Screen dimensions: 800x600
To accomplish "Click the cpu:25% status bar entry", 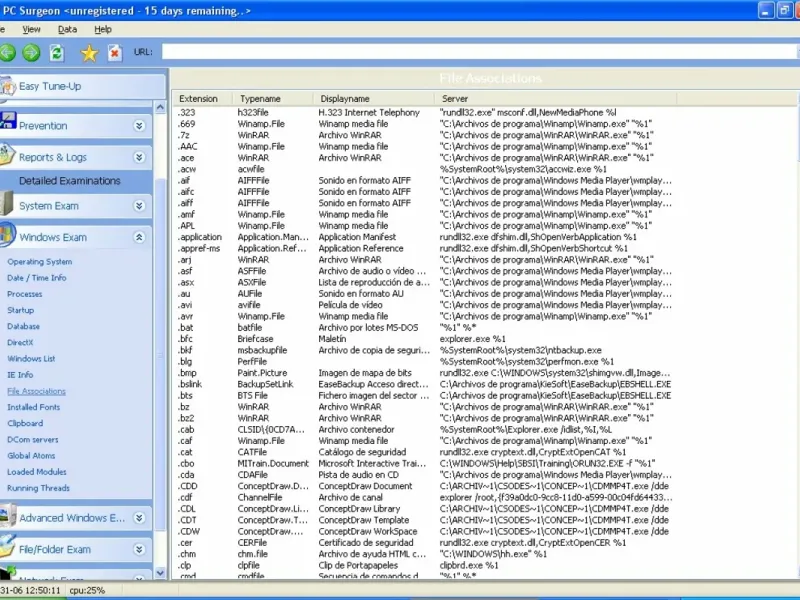I will [87, 590].
